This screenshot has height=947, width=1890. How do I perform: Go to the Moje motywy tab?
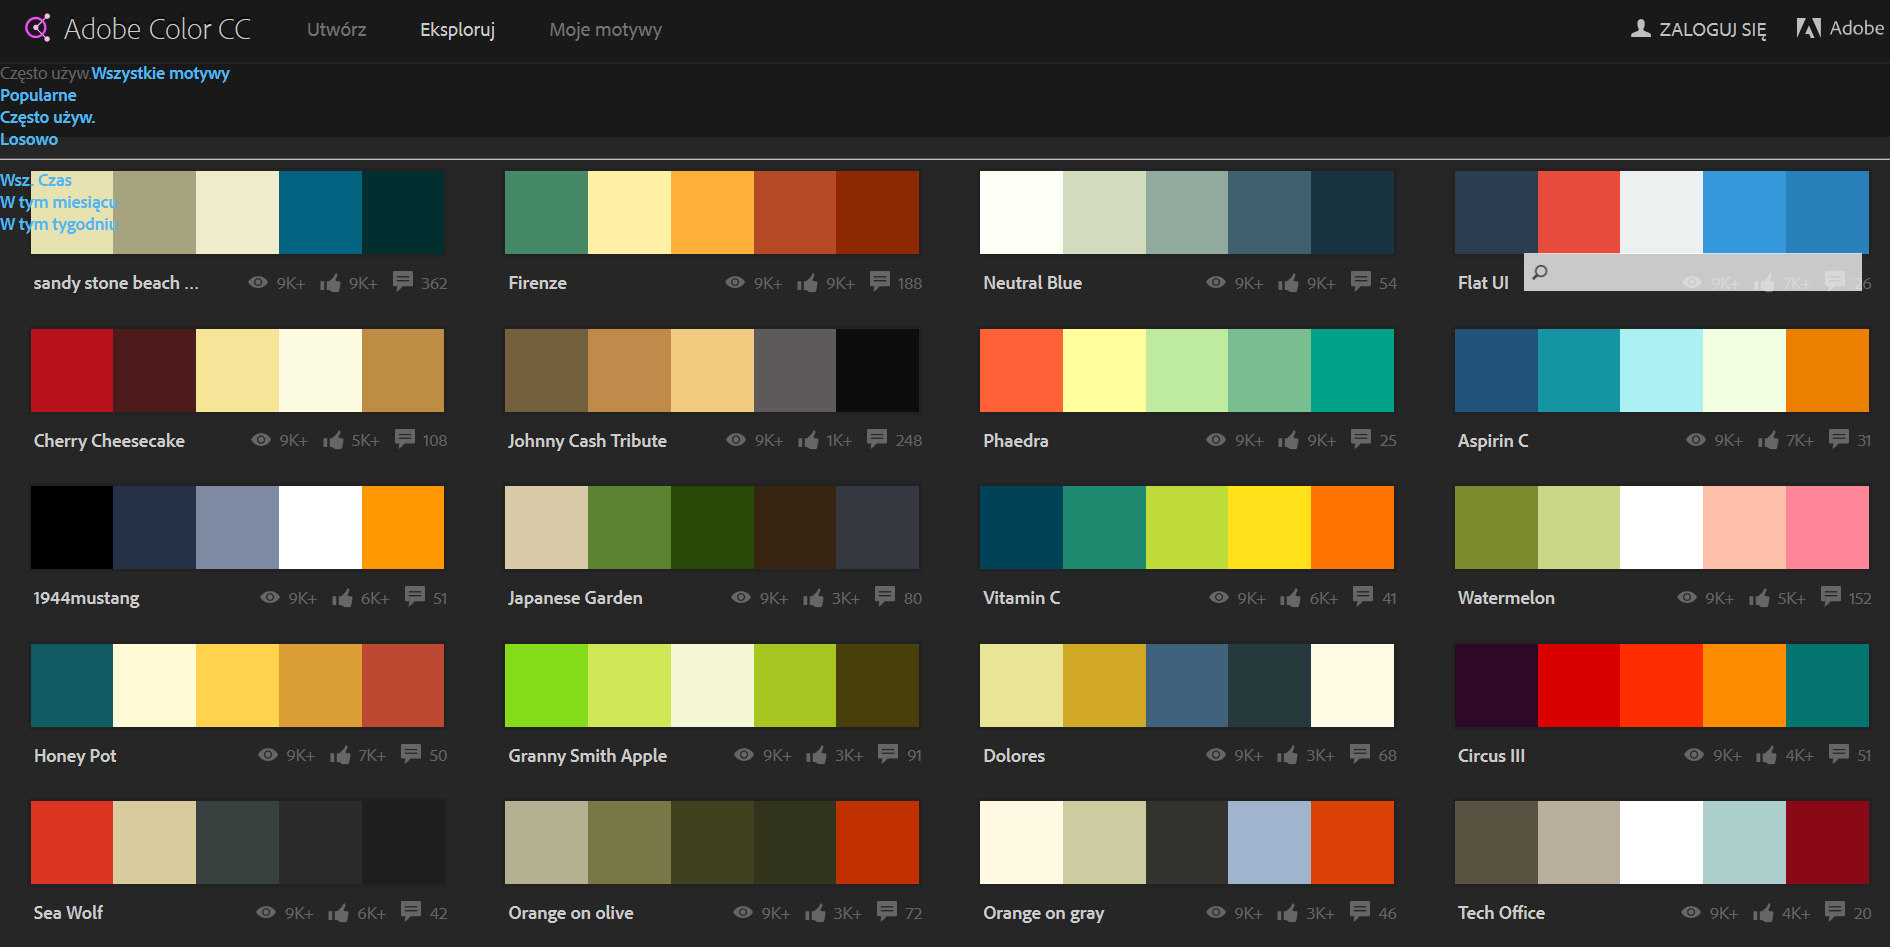tap(605, 30)
